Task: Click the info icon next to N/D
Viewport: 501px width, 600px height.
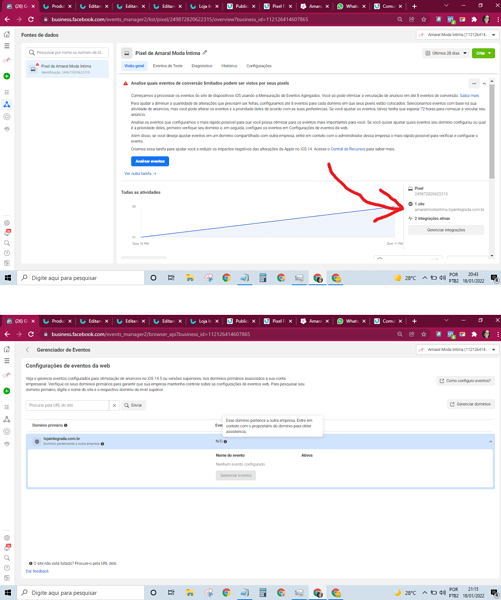Action: [x=225, y=442]
